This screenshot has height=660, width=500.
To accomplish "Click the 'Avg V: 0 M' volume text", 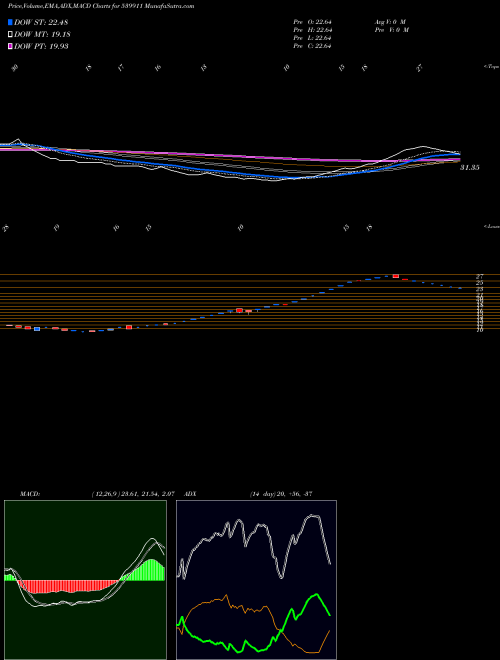I will (391, 22).
